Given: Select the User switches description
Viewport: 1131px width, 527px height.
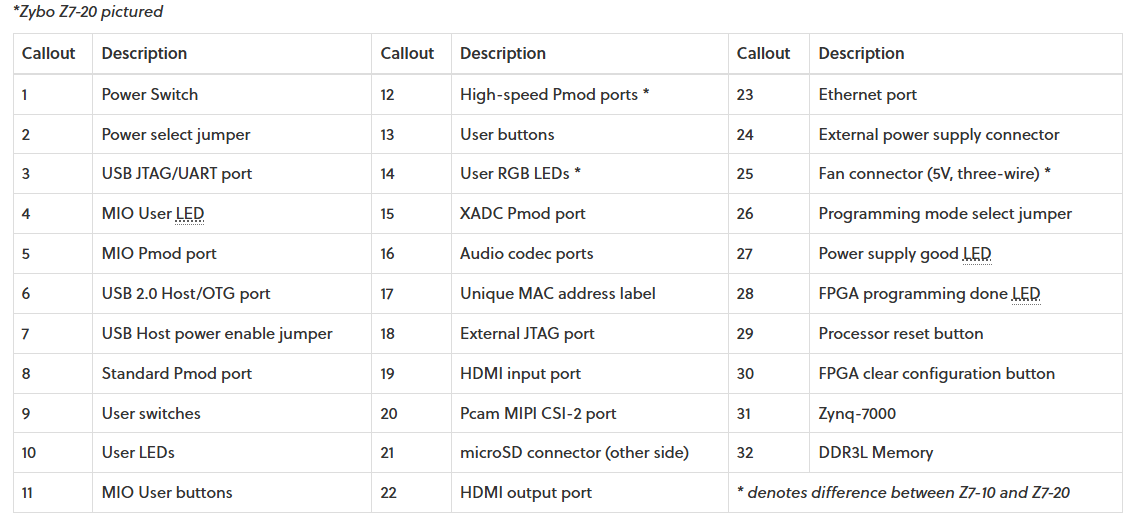Looking at the screenshot, I should (x=151, y=413).
